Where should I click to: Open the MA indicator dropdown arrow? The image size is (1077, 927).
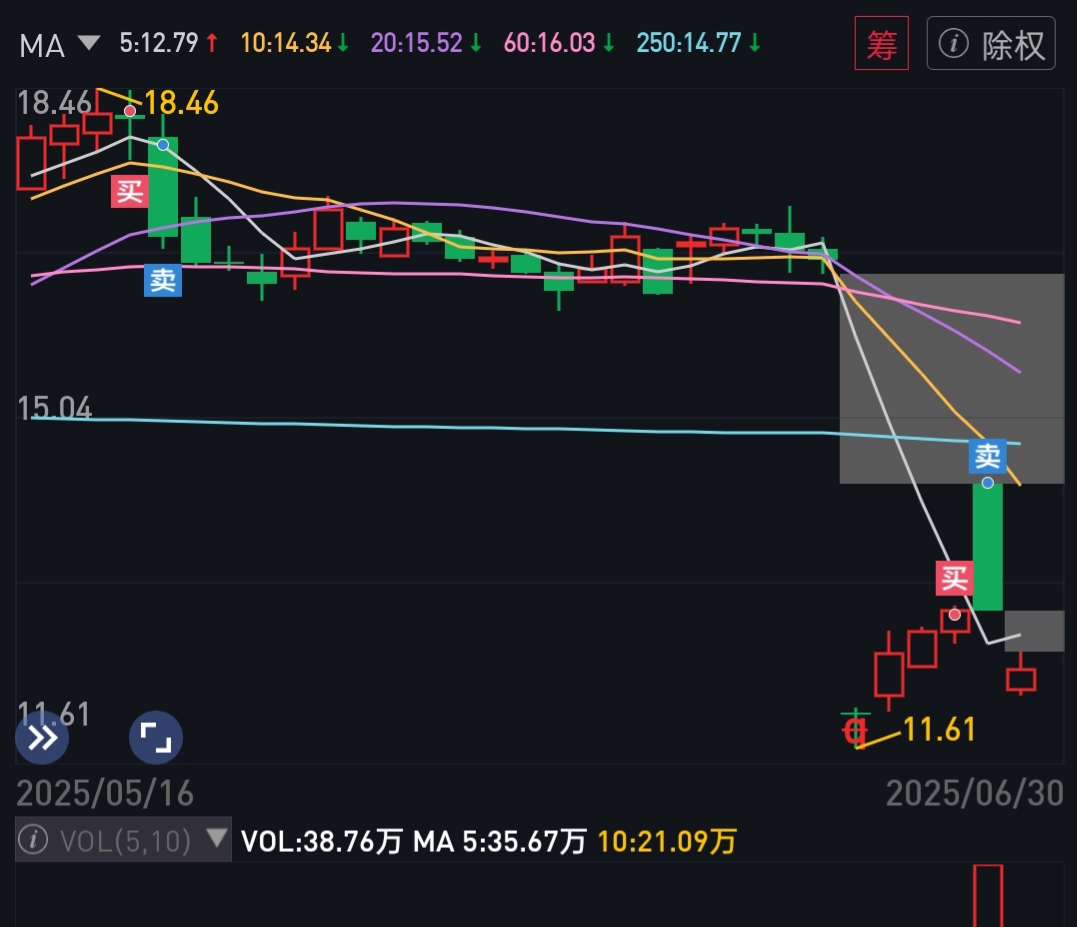(89, 43)
